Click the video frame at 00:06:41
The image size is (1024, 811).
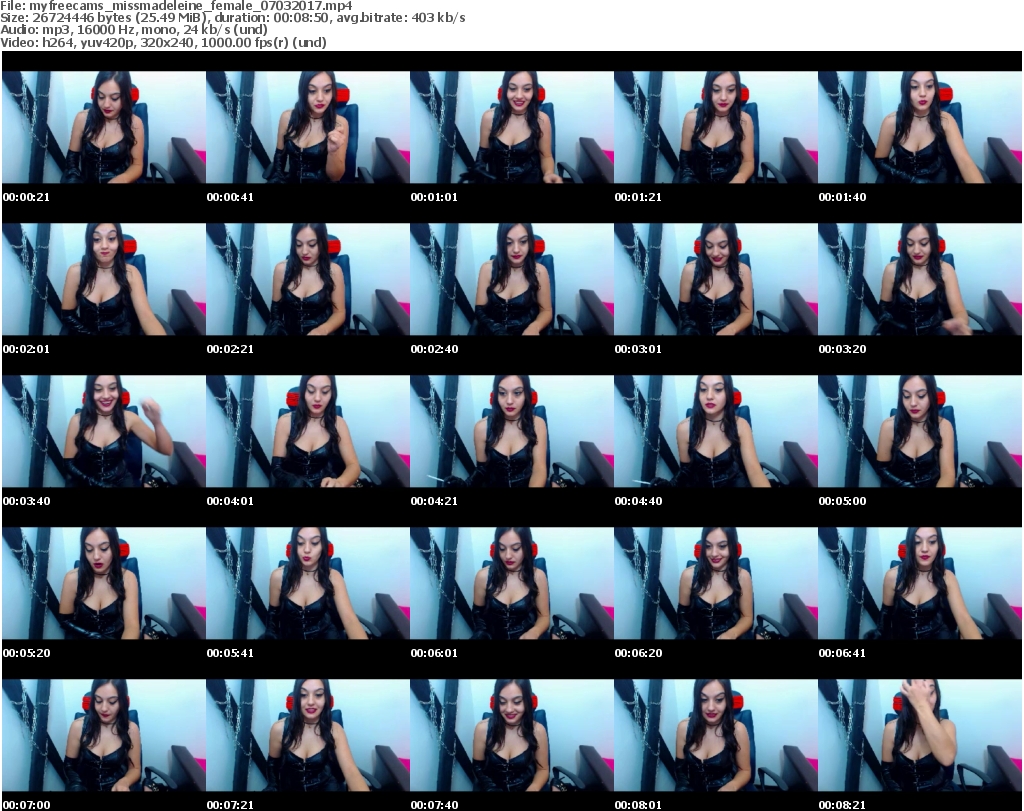920,583
